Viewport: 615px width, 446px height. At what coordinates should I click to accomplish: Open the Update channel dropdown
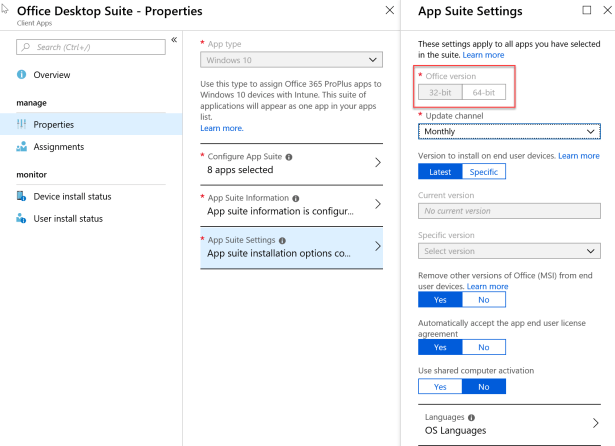(x=508, y=131)
